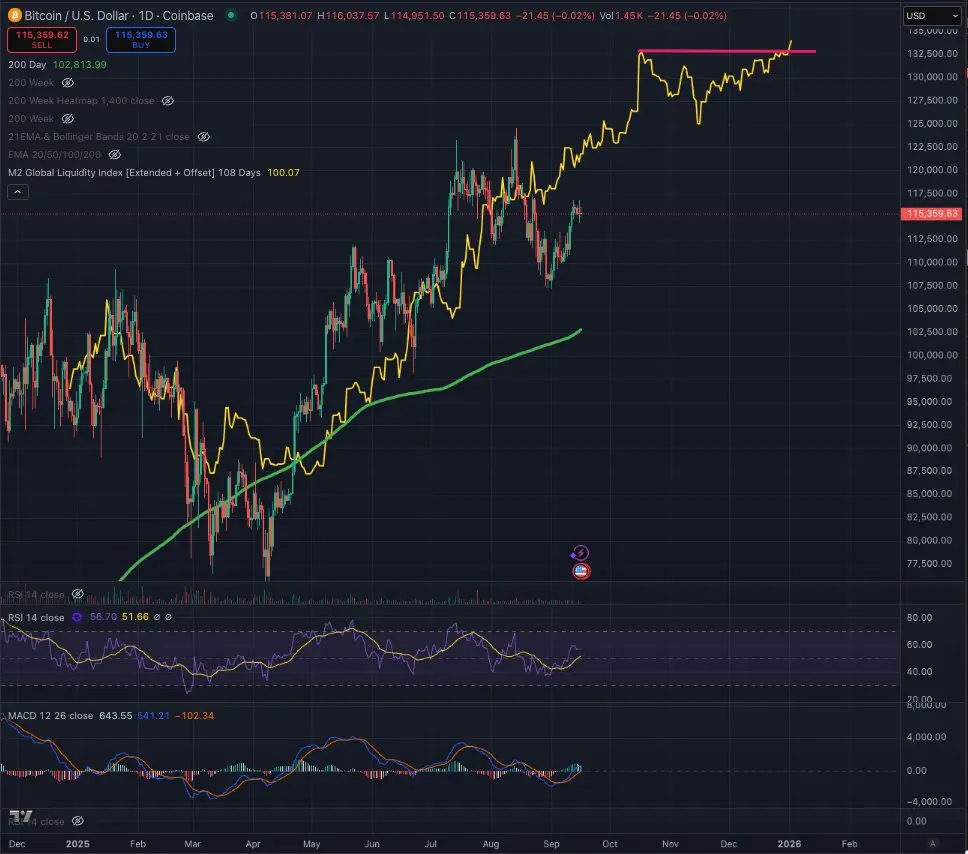Click the 2025 label on the time axis

click(x=78, y=844)
